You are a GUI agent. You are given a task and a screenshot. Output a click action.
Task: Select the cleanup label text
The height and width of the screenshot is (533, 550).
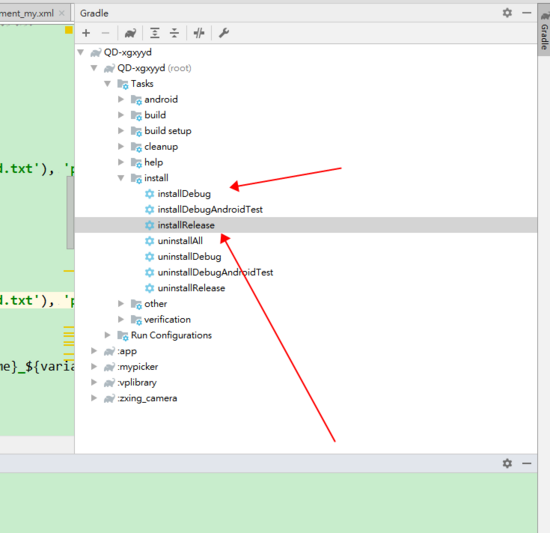pyautogui.click(x=161, y=147)
